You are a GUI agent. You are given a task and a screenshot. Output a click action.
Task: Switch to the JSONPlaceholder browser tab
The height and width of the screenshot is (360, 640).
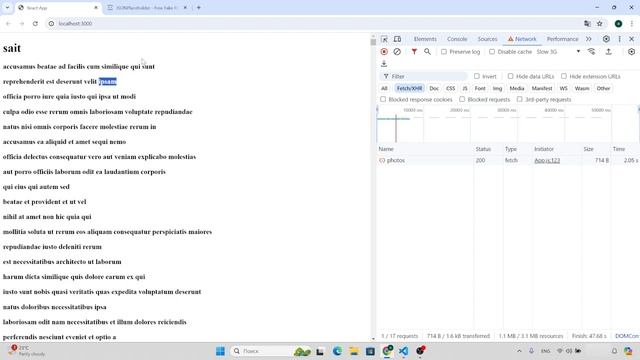[146, 8]
